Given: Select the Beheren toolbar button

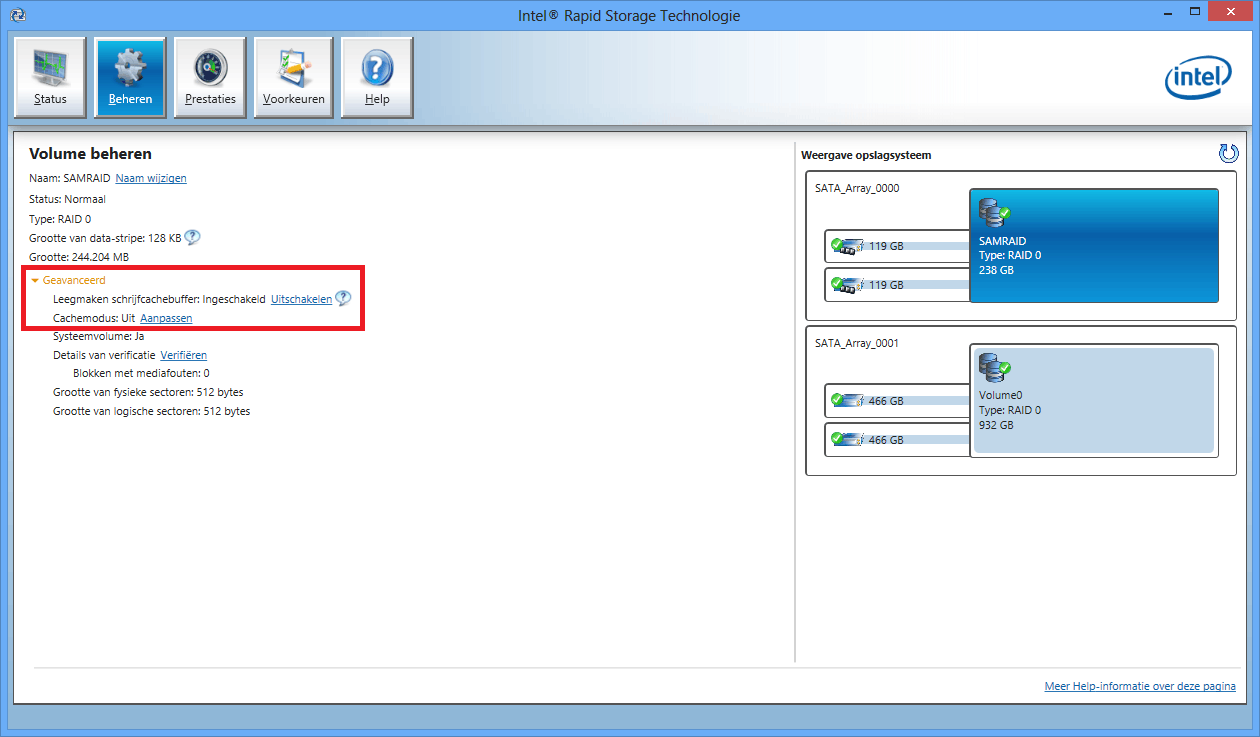Looking at the screenshot, I should click(130, 78).
